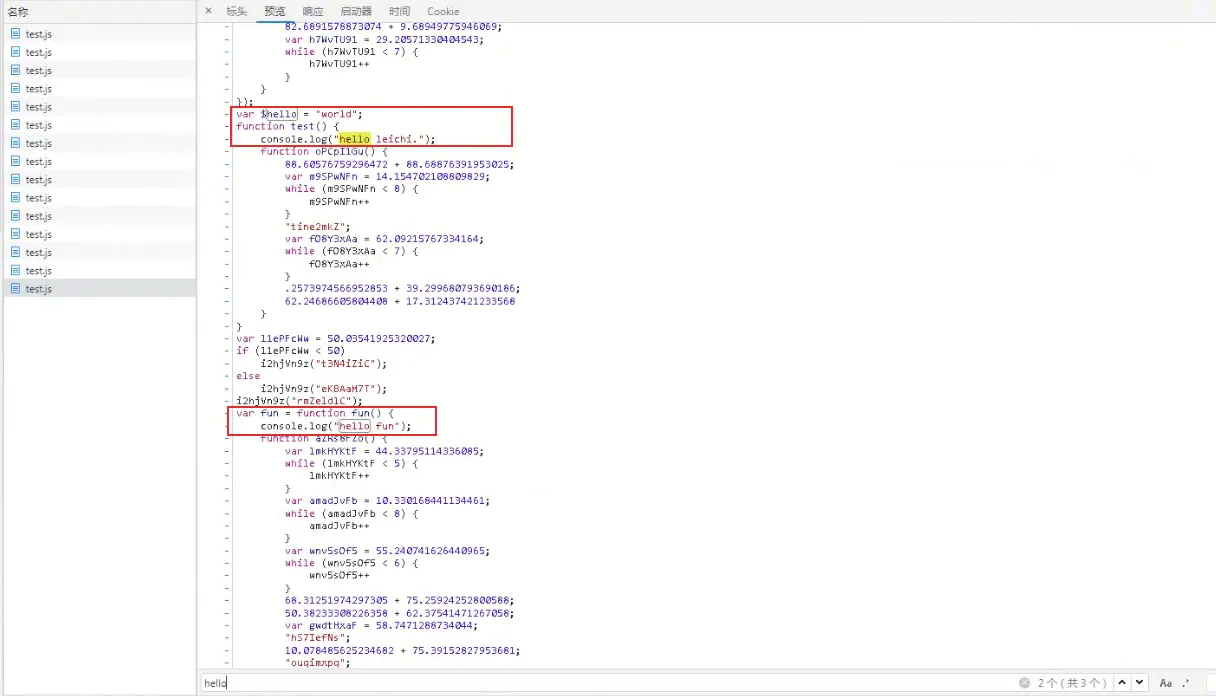1216x696 pixels.
Task: Jump to the previous search match arrow
Action: [x=1122, y=683]
